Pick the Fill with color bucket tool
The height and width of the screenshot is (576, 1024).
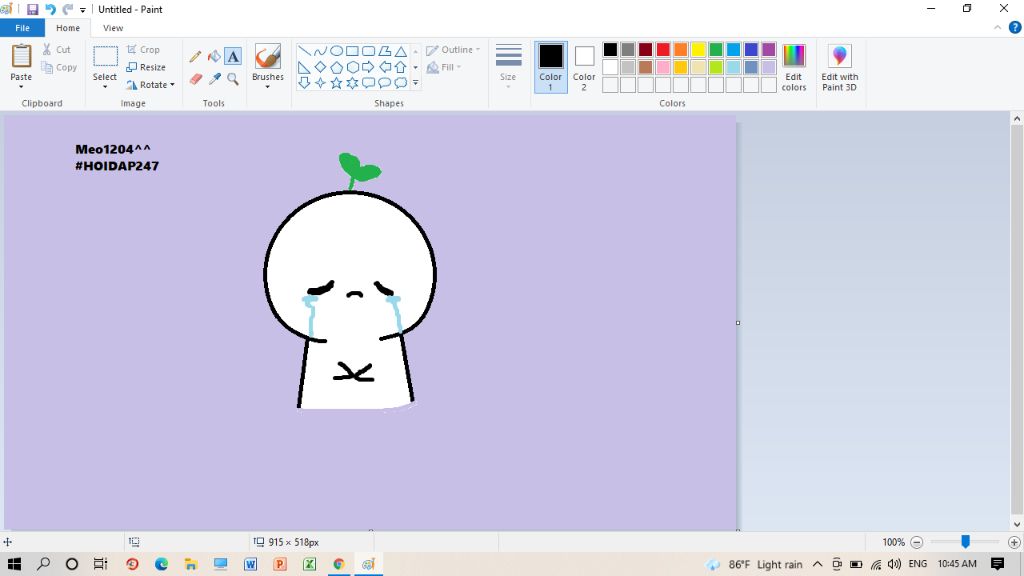(x=214, y=57)
